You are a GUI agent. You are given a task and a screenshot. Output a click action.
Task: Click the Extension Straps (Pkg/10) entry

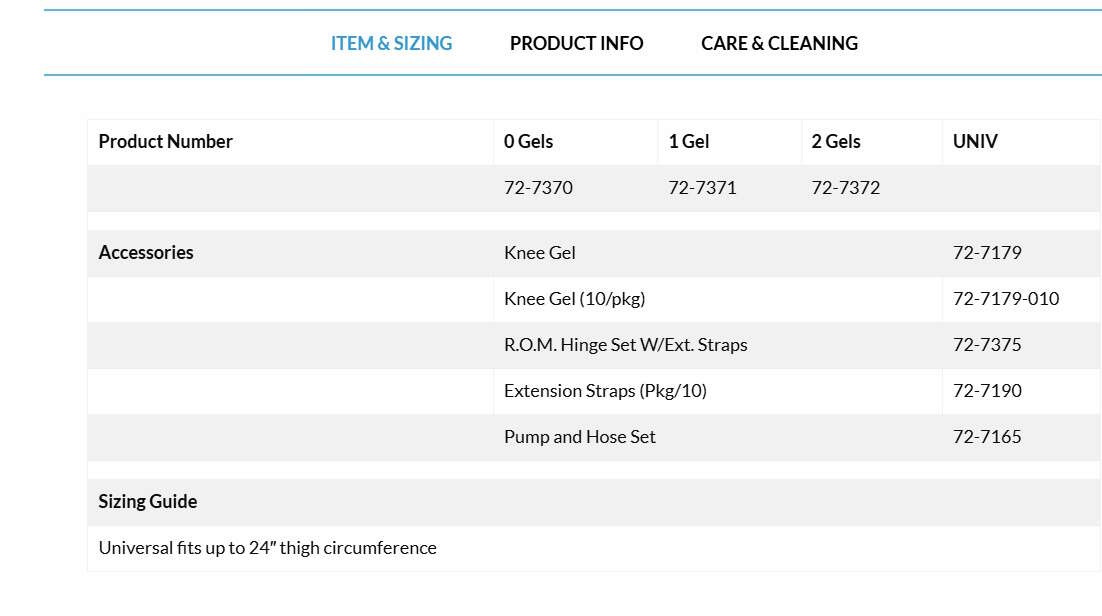coord(605,391)
